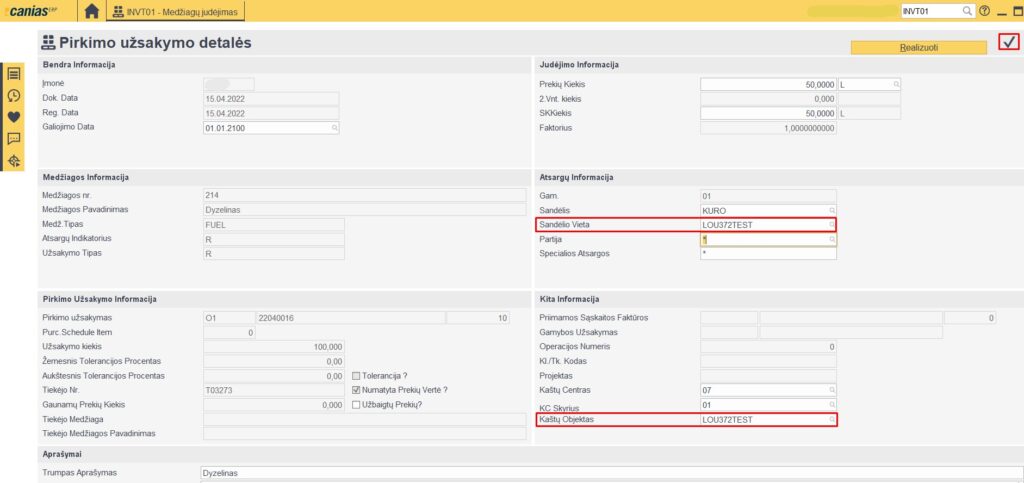Click the help question mark icon

point(985,11)
